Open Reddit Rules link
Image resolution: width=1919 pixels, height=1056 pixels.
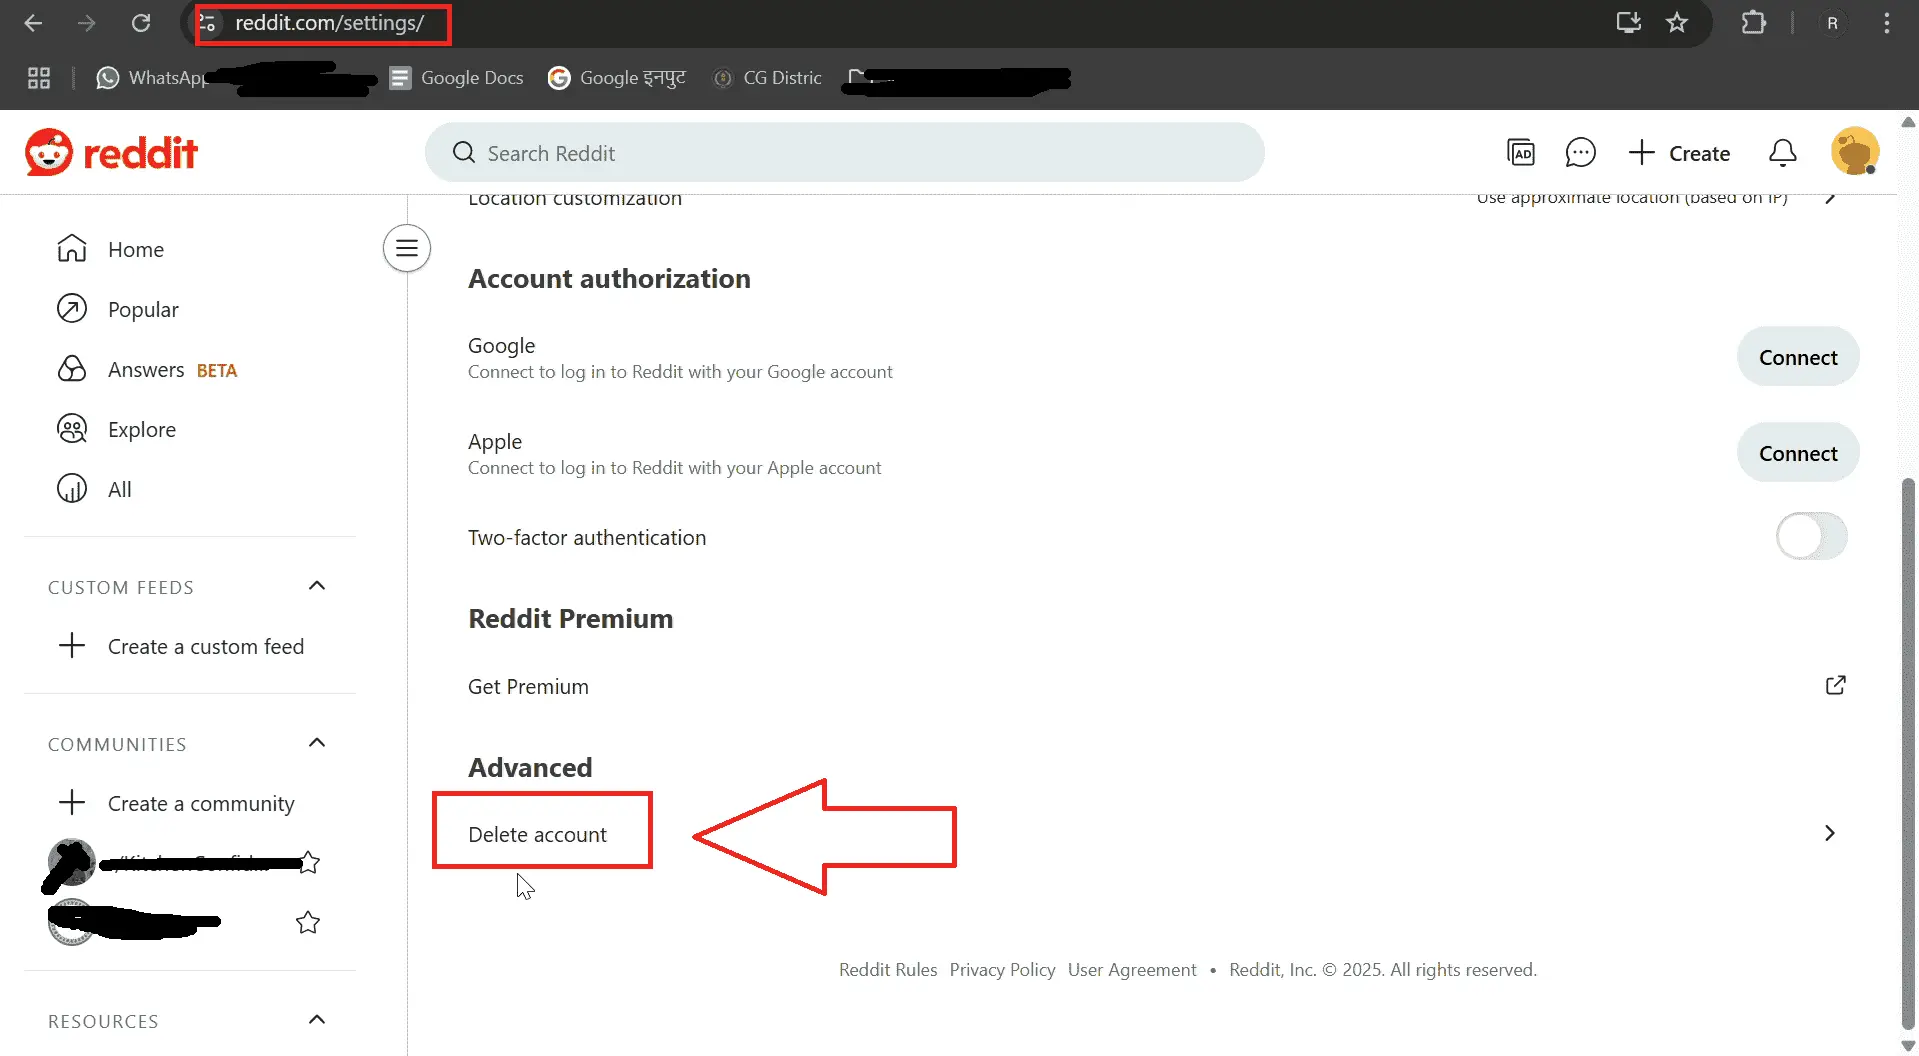pyautogui.click(x=888, y=969)
